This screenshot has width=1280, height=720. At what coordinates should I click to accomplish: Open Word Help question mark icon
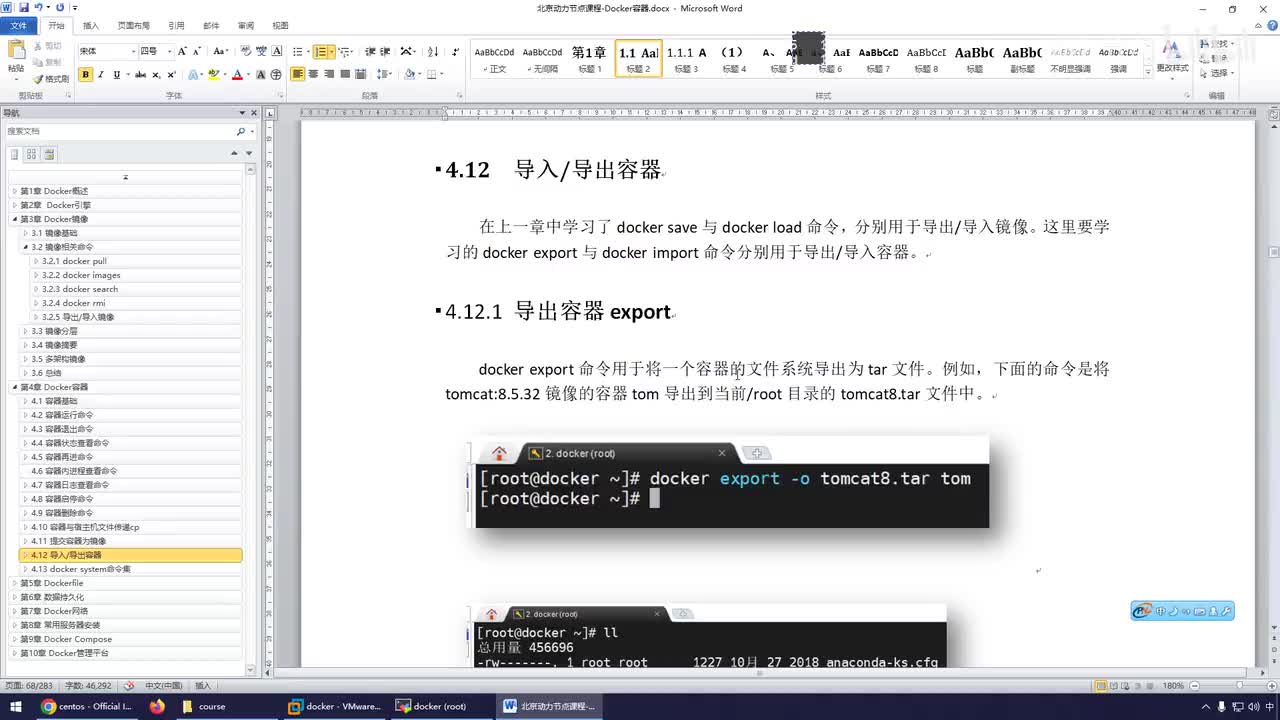click(1272, 25)
